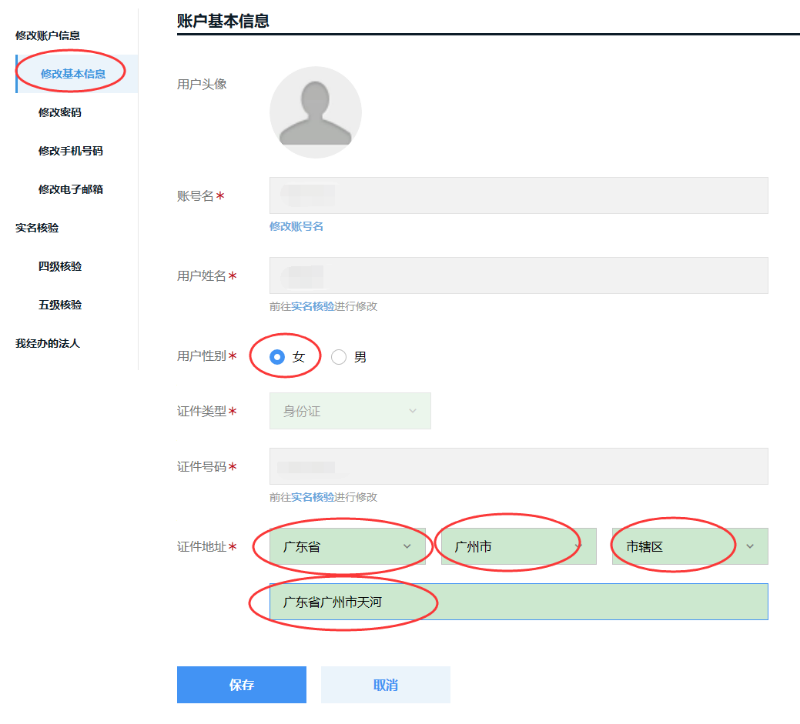Click the blue 保存 save button
Screen dimensions: 800x724
coord(242,684)
